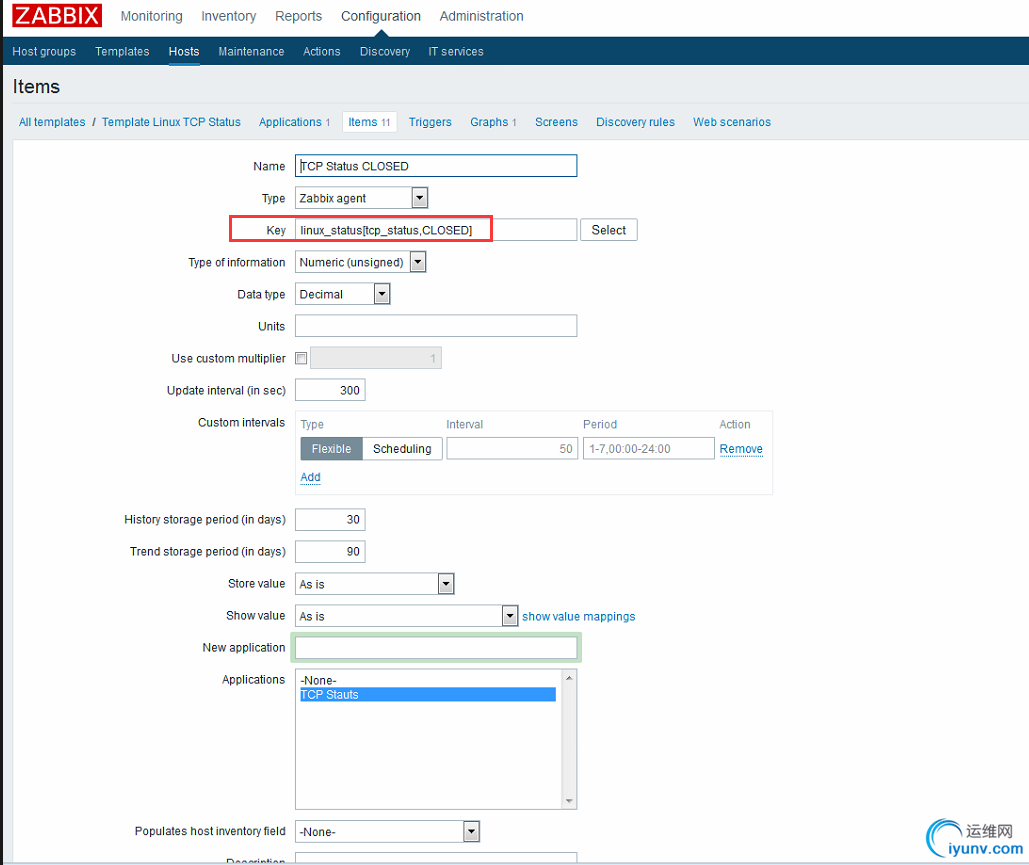Open the Configuration menu
This screenshot has width=1029, height=865.
click(x=381, y=16)
